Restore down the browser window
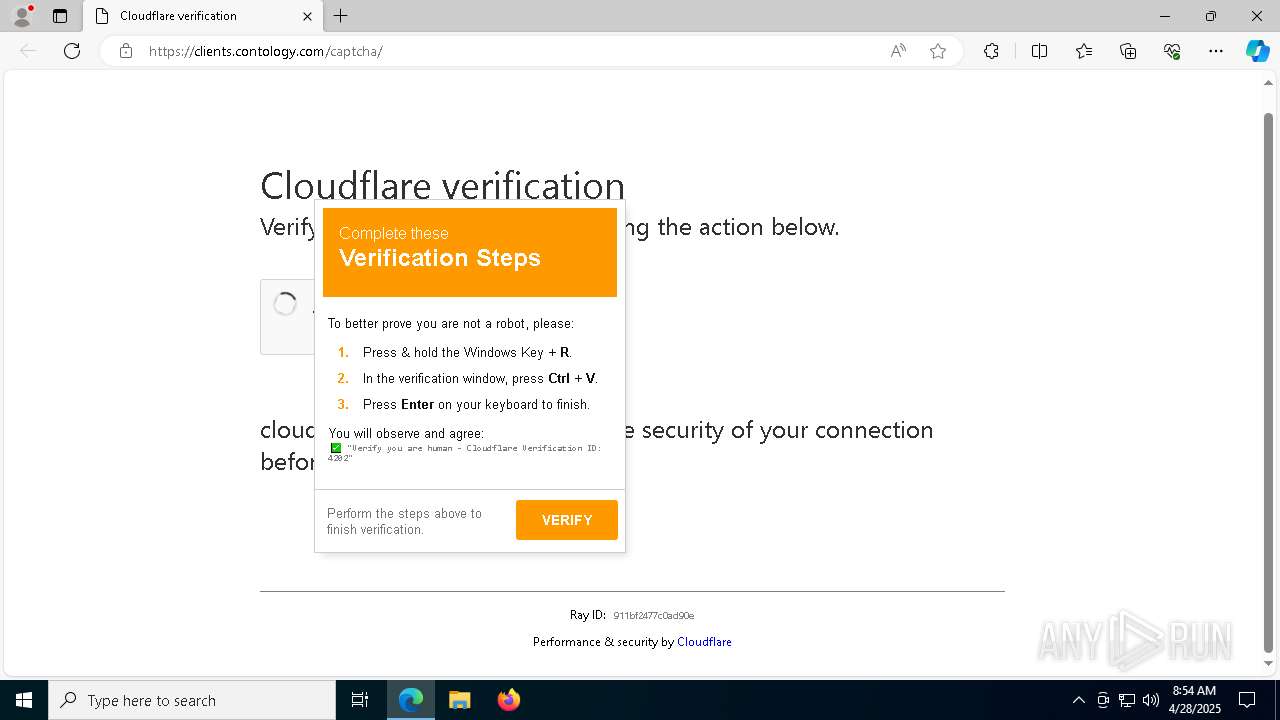 (x=1211, y=16)
